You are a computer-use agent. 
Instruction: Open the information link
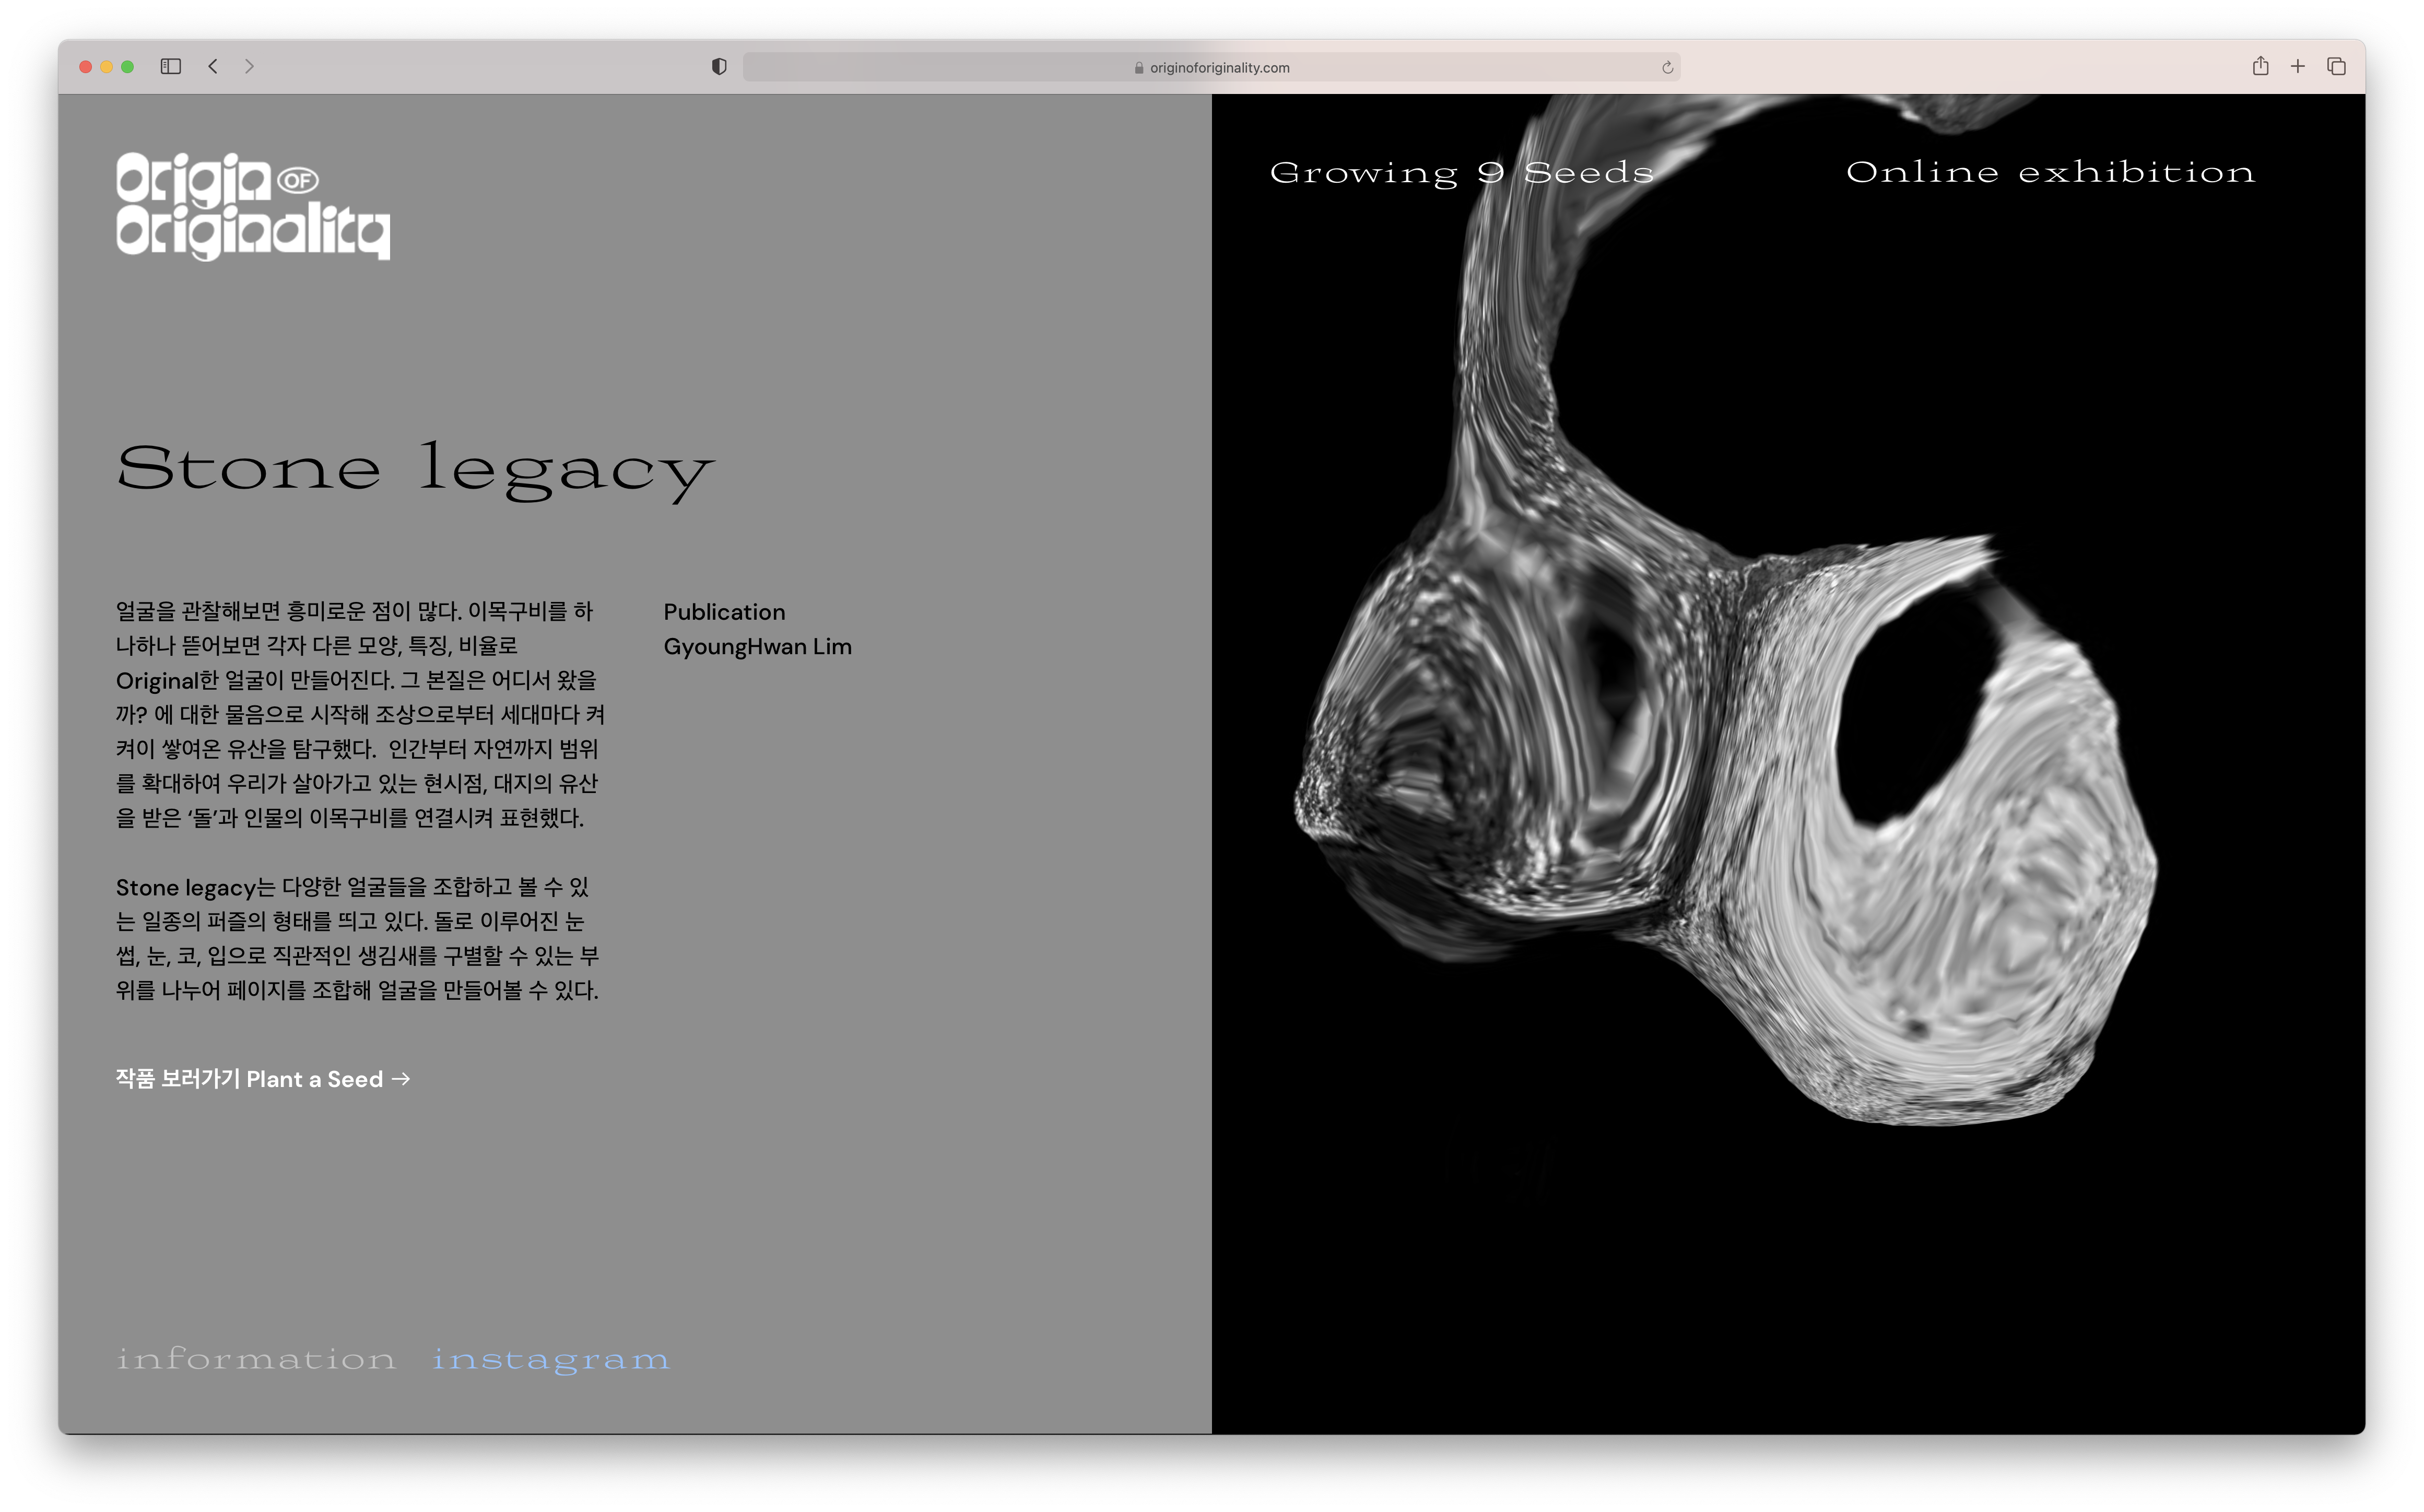point(256,1359)
